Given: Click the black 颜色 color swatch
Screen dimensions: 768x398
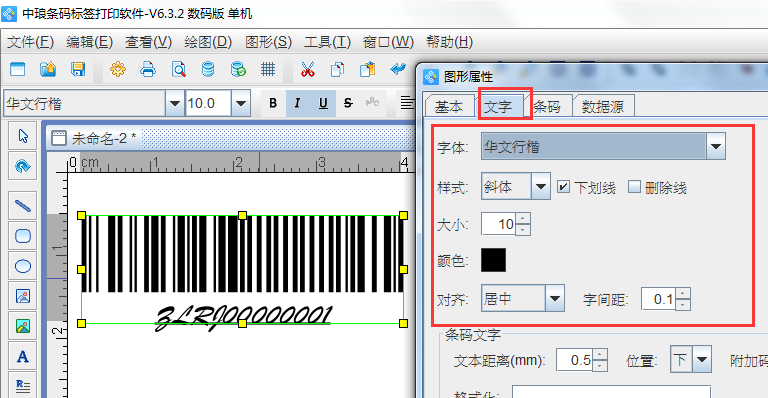Looking at the screenshot, I should tap(493, 260).
